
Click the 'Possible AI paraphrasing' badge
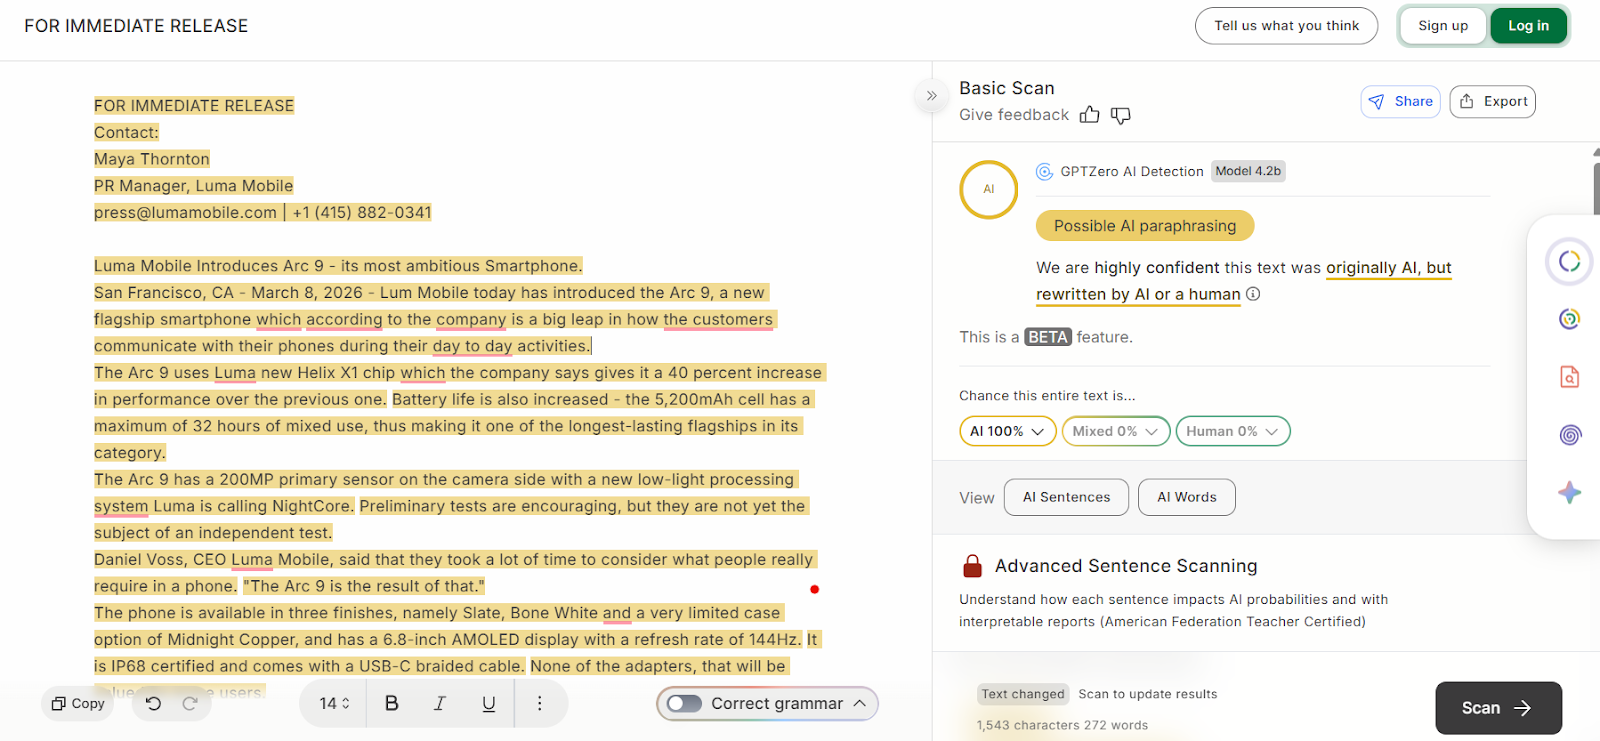(1145, 226)
